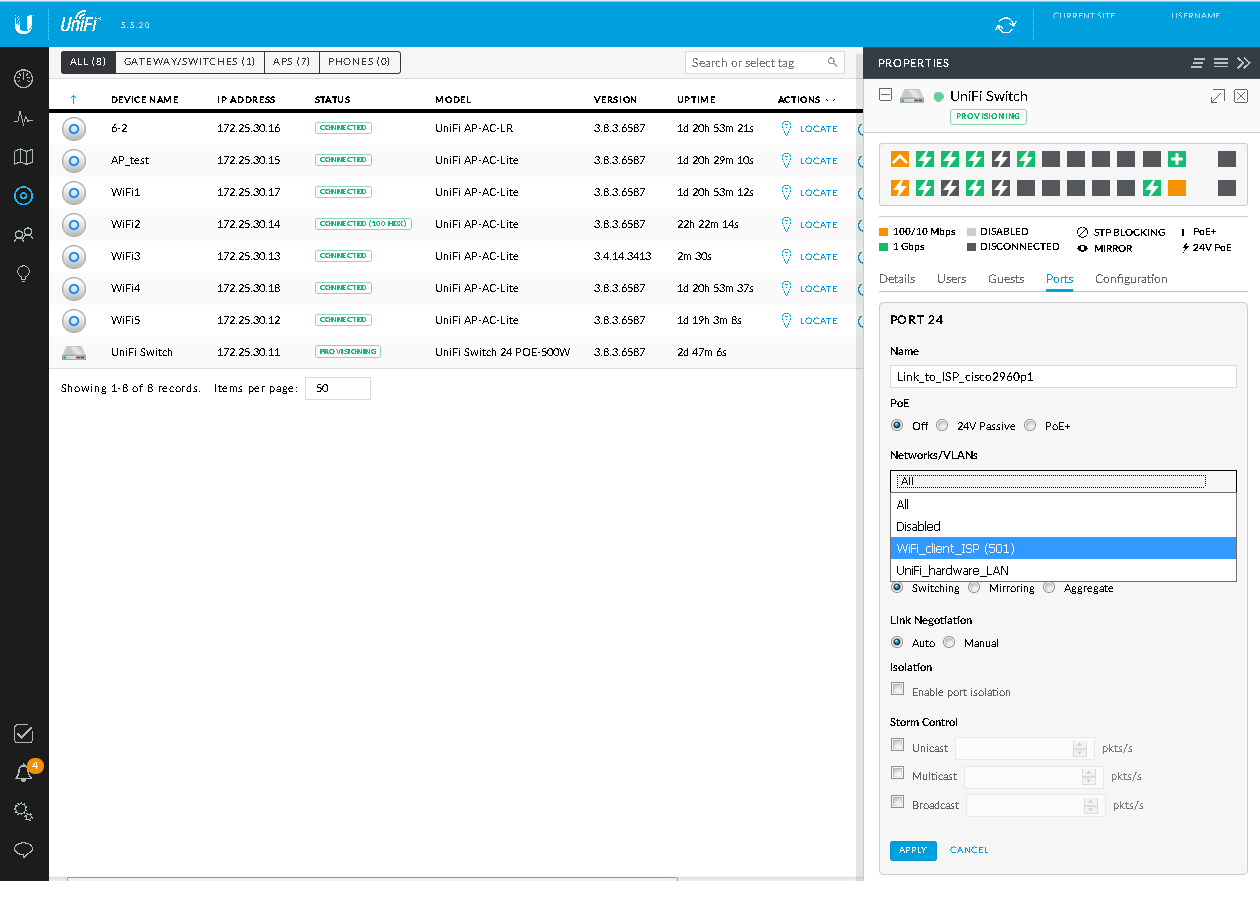Open the Guests tab in Properties

click(x=1006, y=279)
